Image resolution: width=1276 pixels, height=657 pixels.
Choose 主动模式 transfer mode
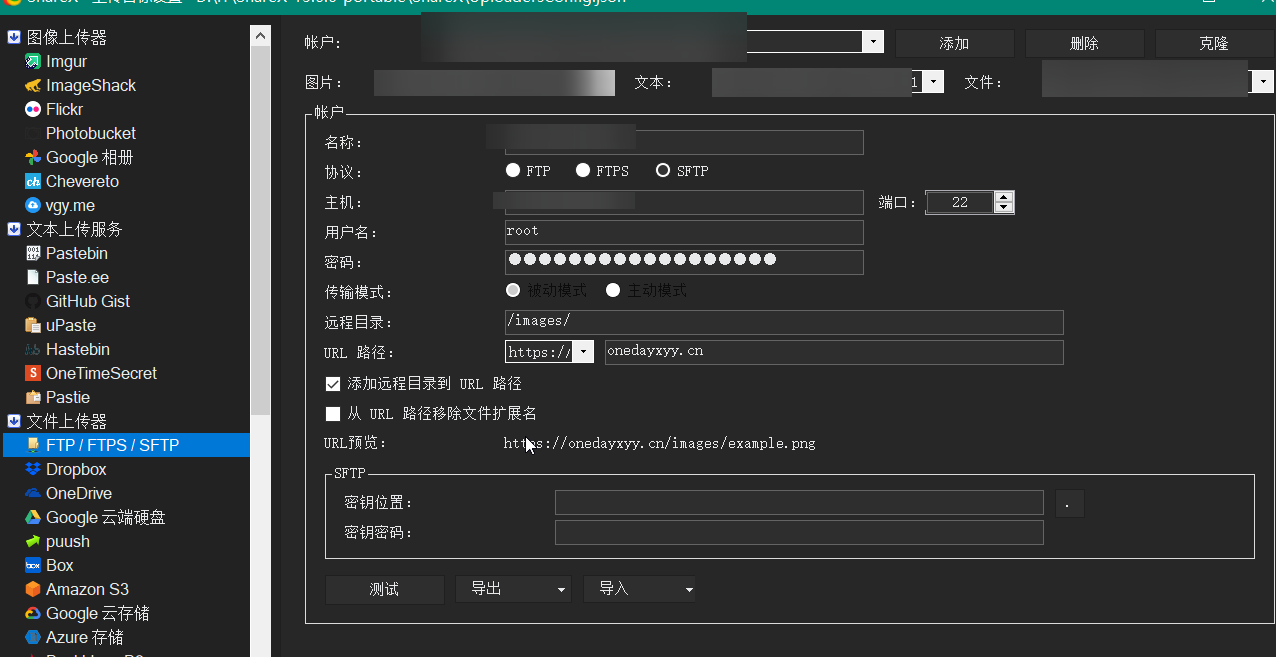pyautogui.click(x=613, y=291)
